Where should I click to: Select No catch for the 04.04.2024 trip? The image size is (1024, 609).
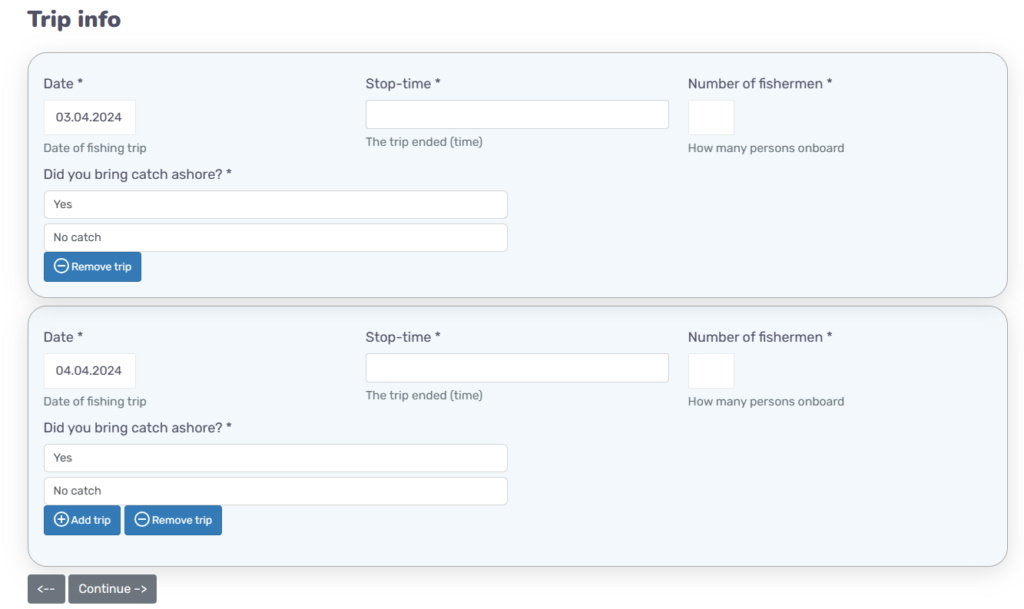pyautogui.click(x=275, y=491)
